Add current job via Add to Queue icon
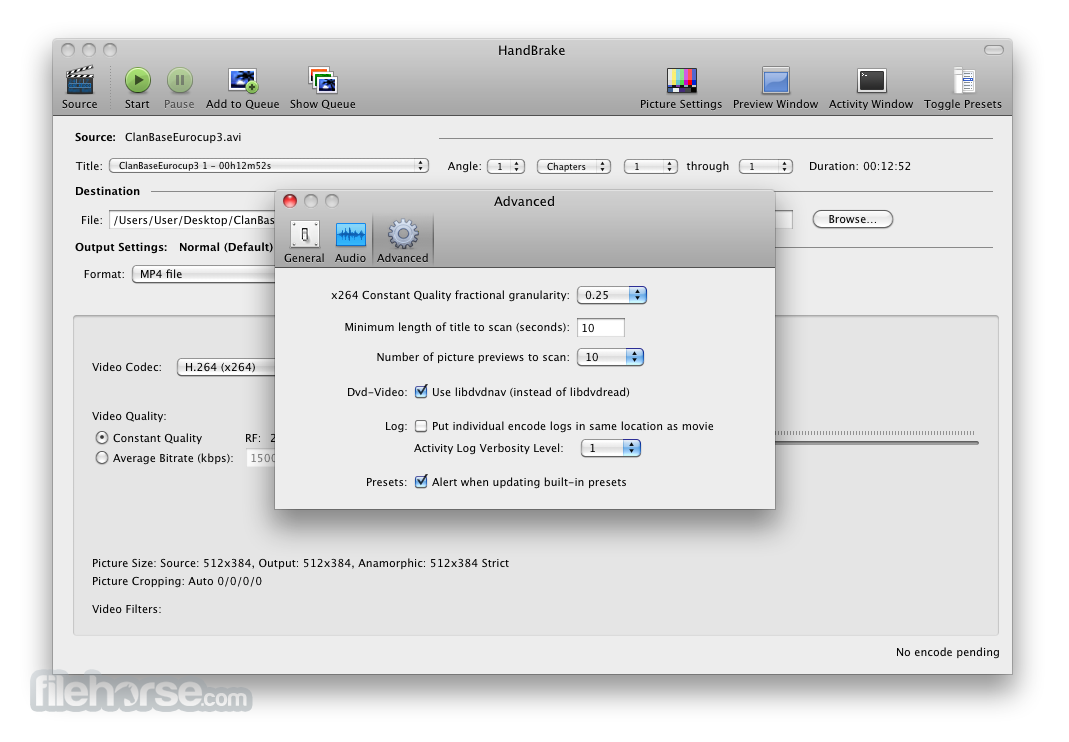1069x742 pixels. pos(243,80)
